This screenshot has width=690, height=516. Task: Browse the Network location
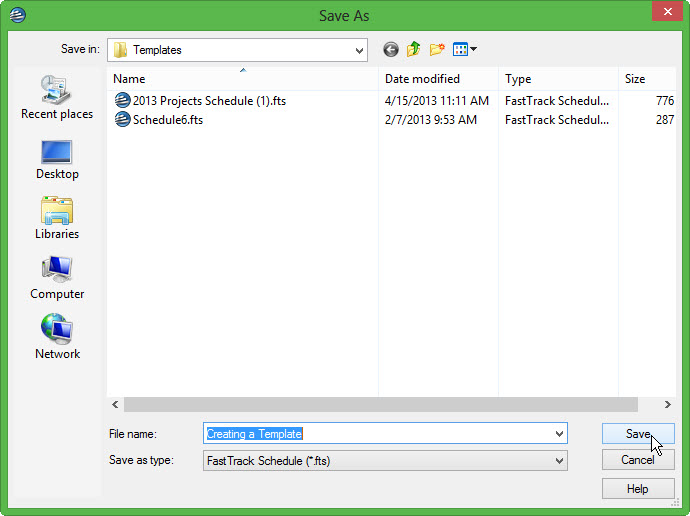tap(57, 339)
